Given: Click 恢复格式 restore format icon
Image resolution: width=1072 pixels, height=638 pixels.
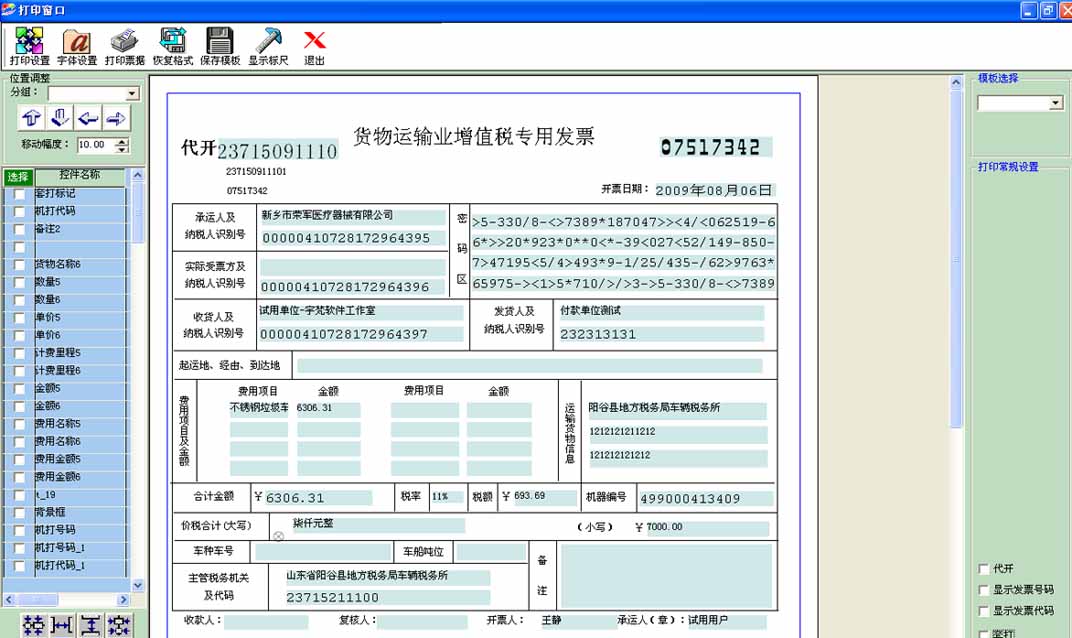Looking at the screenshot, I should (x=172, y=46).
